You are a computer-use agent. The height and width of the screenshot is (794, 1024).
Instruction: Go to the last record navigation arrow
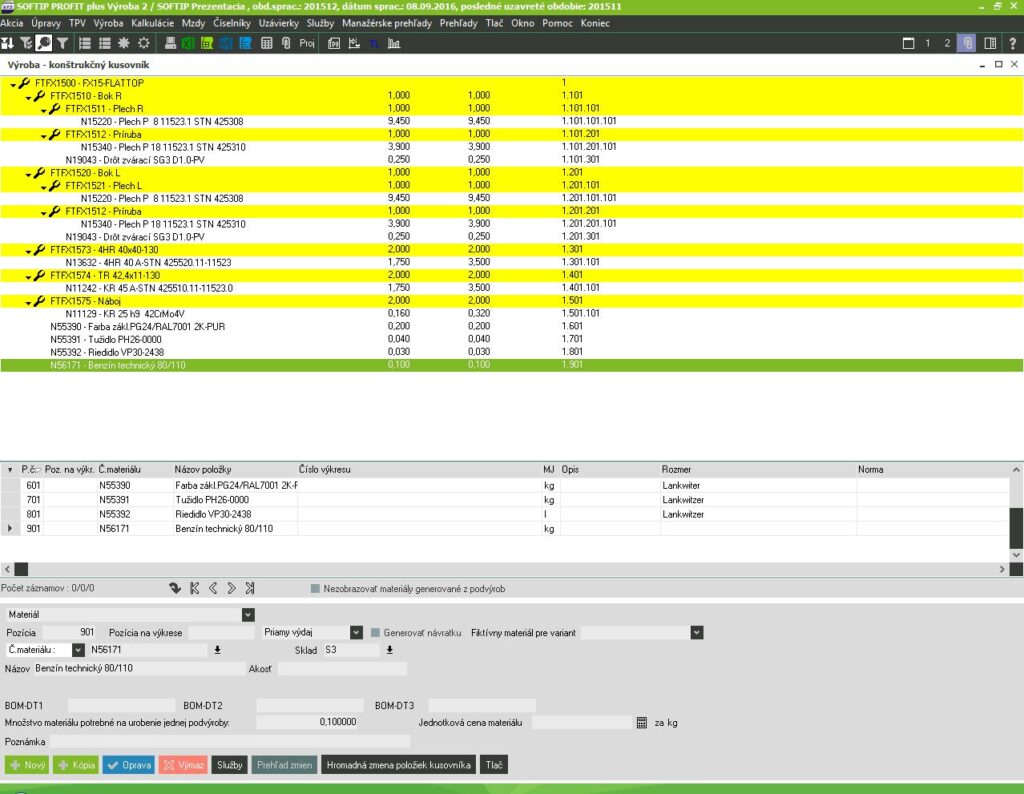(x=249, y=589)
